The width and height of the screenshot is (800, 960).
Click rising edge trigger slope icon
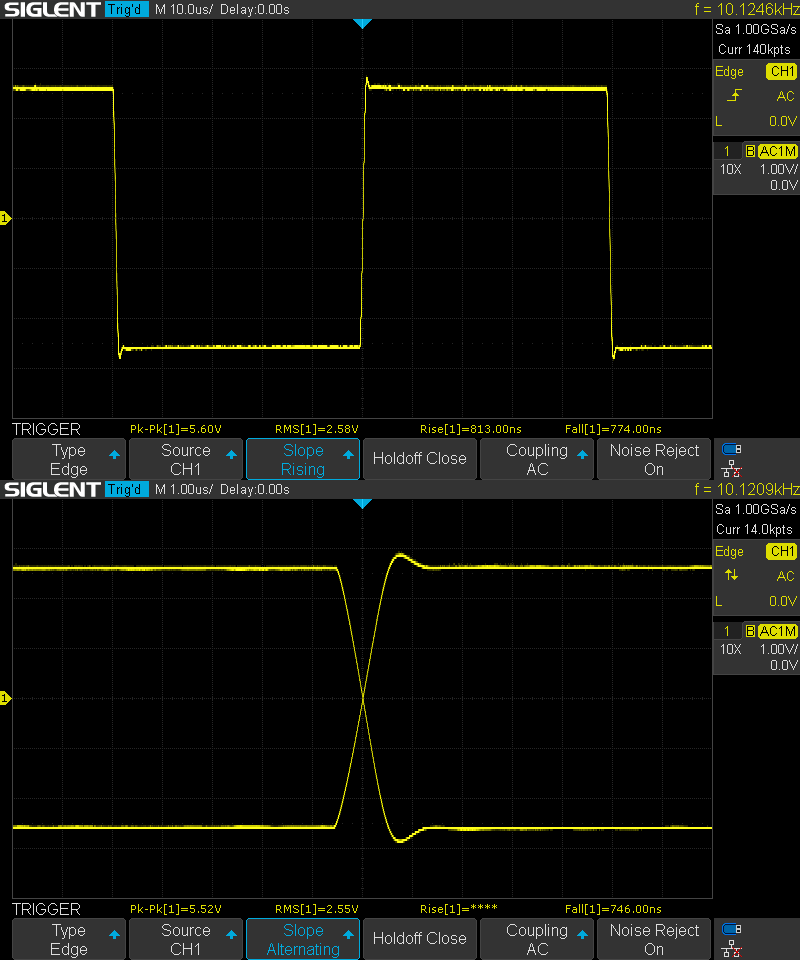coord(734,96)
